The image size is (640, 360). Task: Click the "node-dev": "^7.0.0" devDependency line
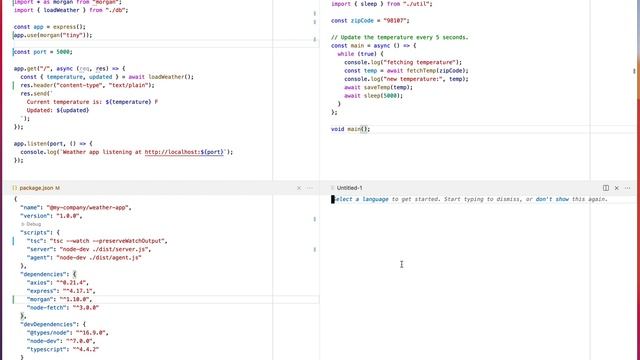tap(61, 341)
